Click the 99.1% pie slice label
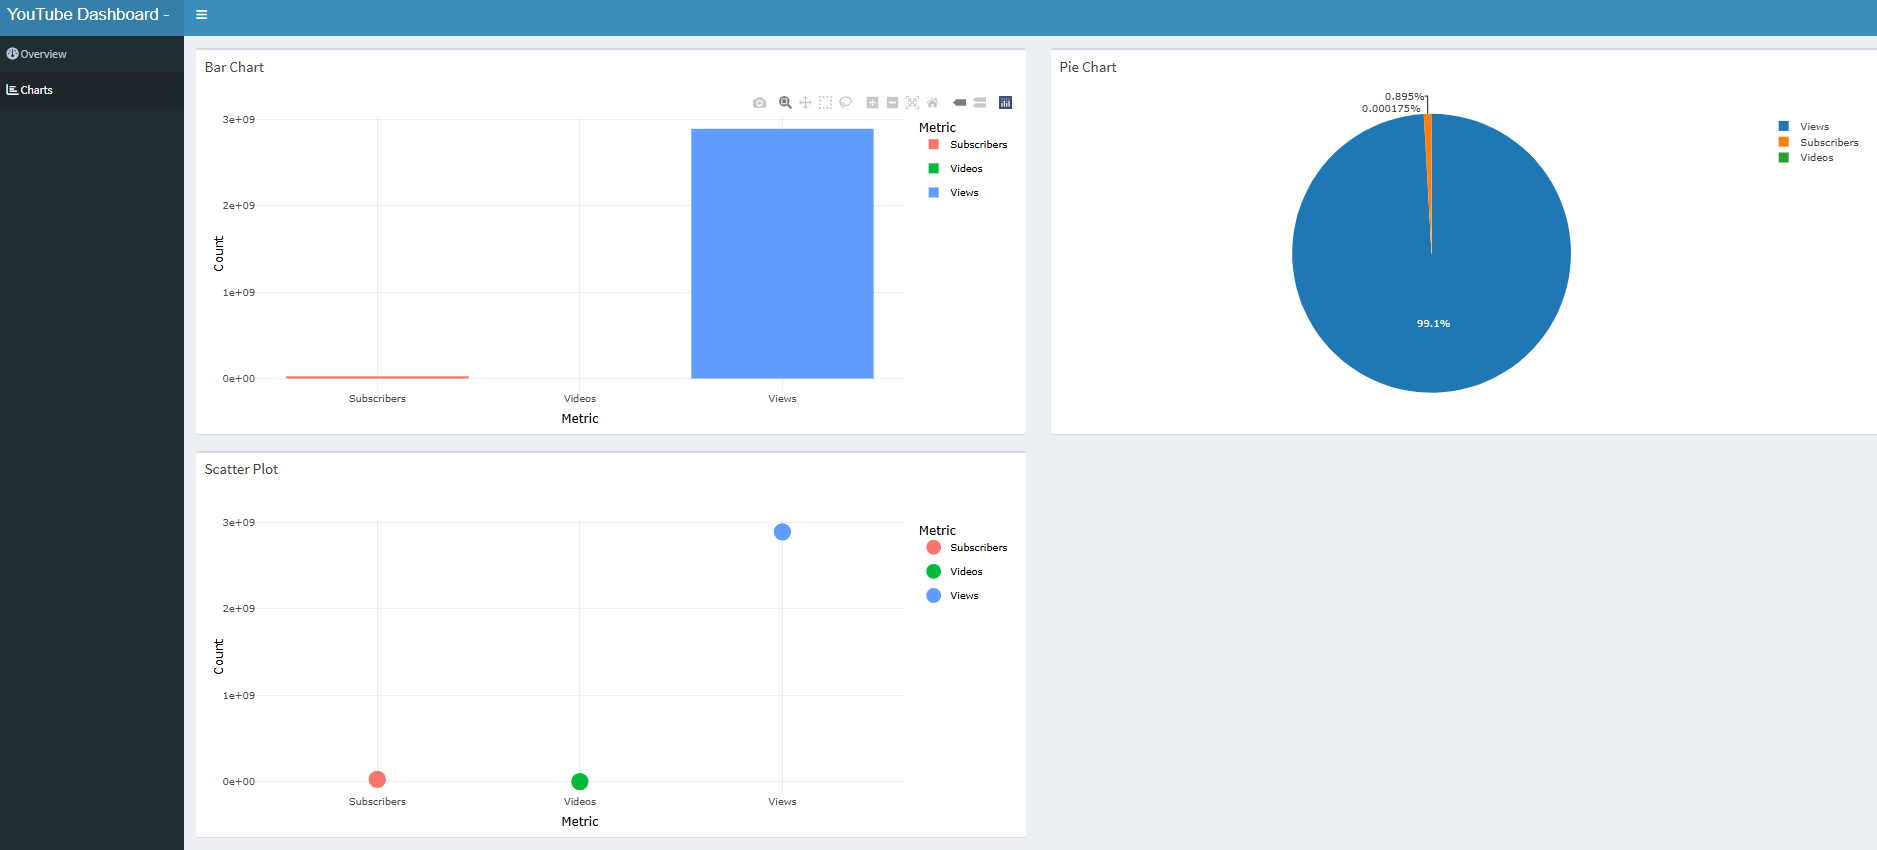1877x850 pixels. 1433,324
